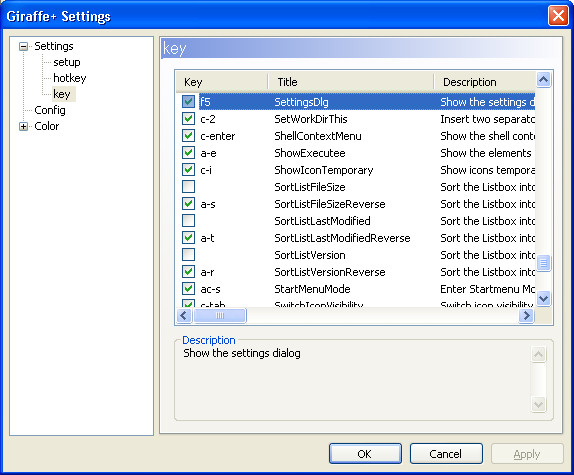Click the 'Show the settings dialog' description text
Image resolution: width=574 pixels, height=475 pixels.
tap(242, 353)
